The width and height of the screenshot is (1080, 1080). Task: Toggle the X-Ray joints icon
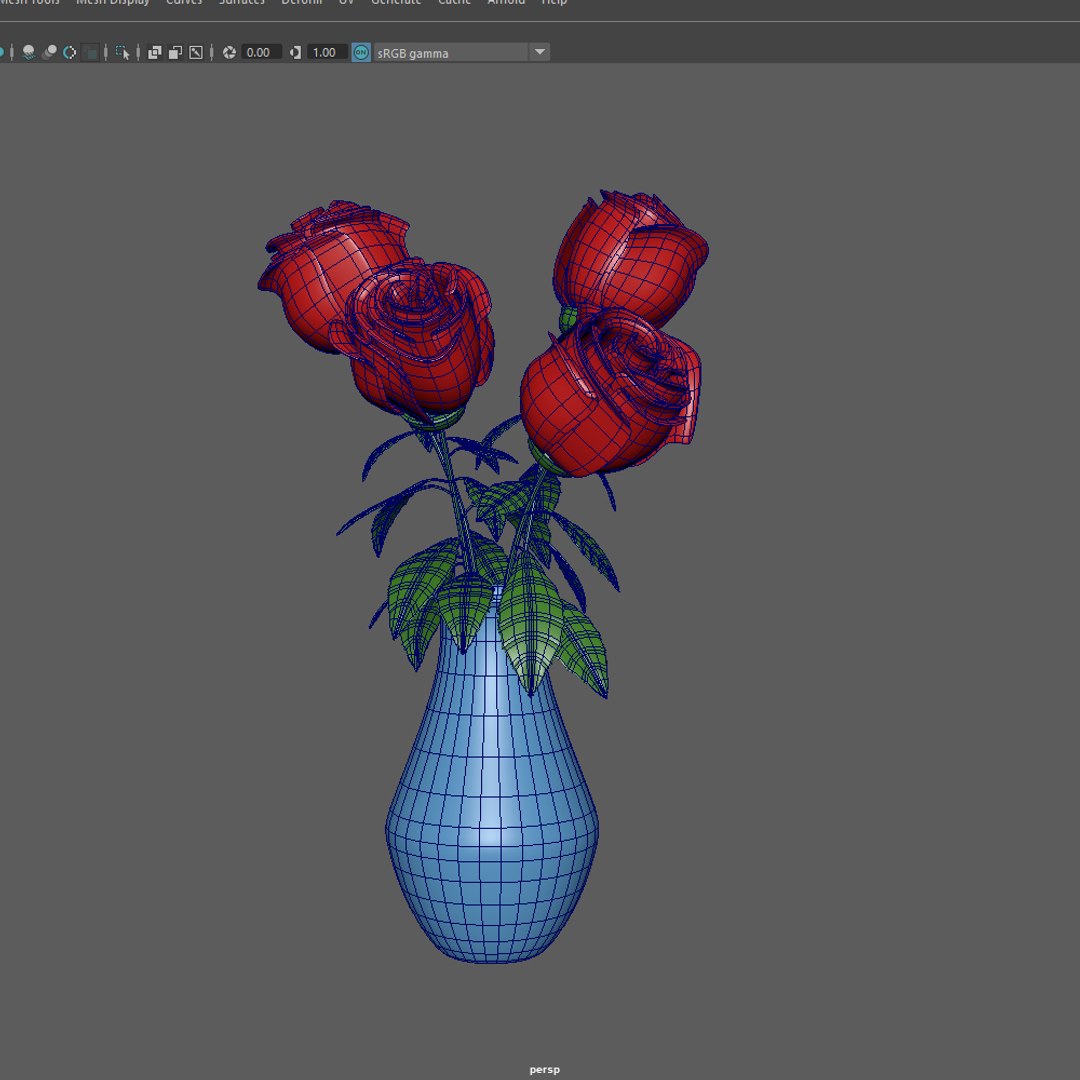point(196,52)
